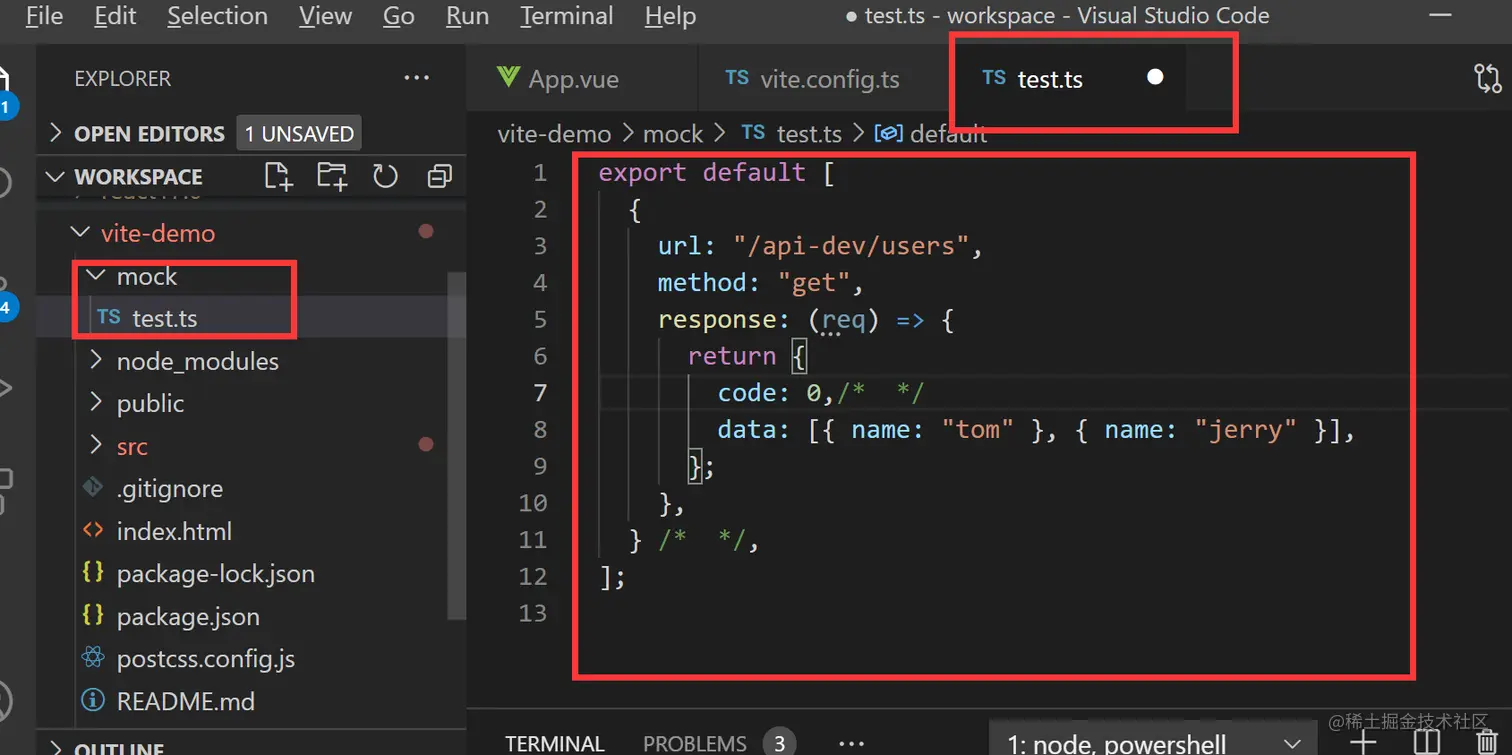Screen dimensions: 1512x755
Task: Add a new terminal with the plus icon
Action: 1362,741
